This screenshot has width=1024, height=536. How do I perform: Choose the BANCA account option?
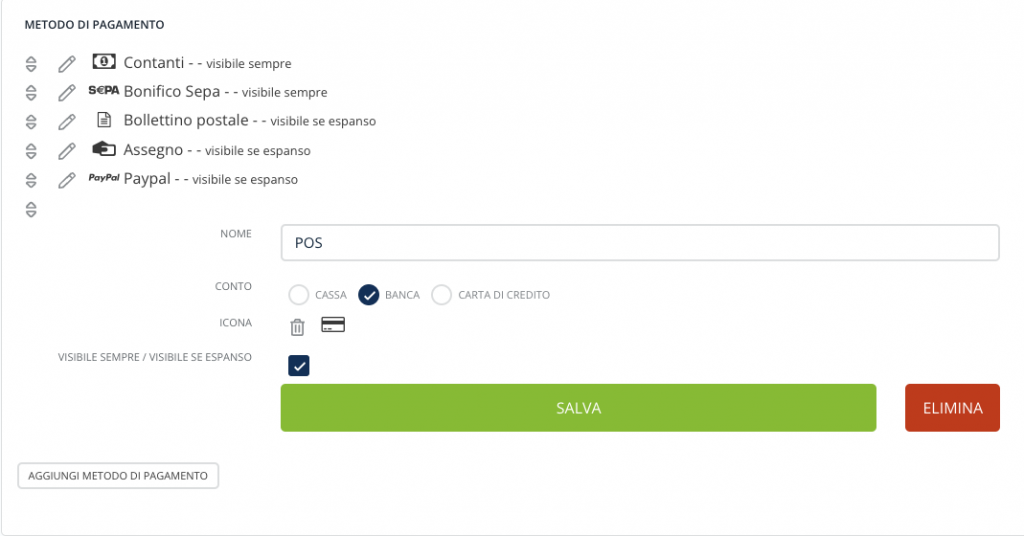[368, 295]
